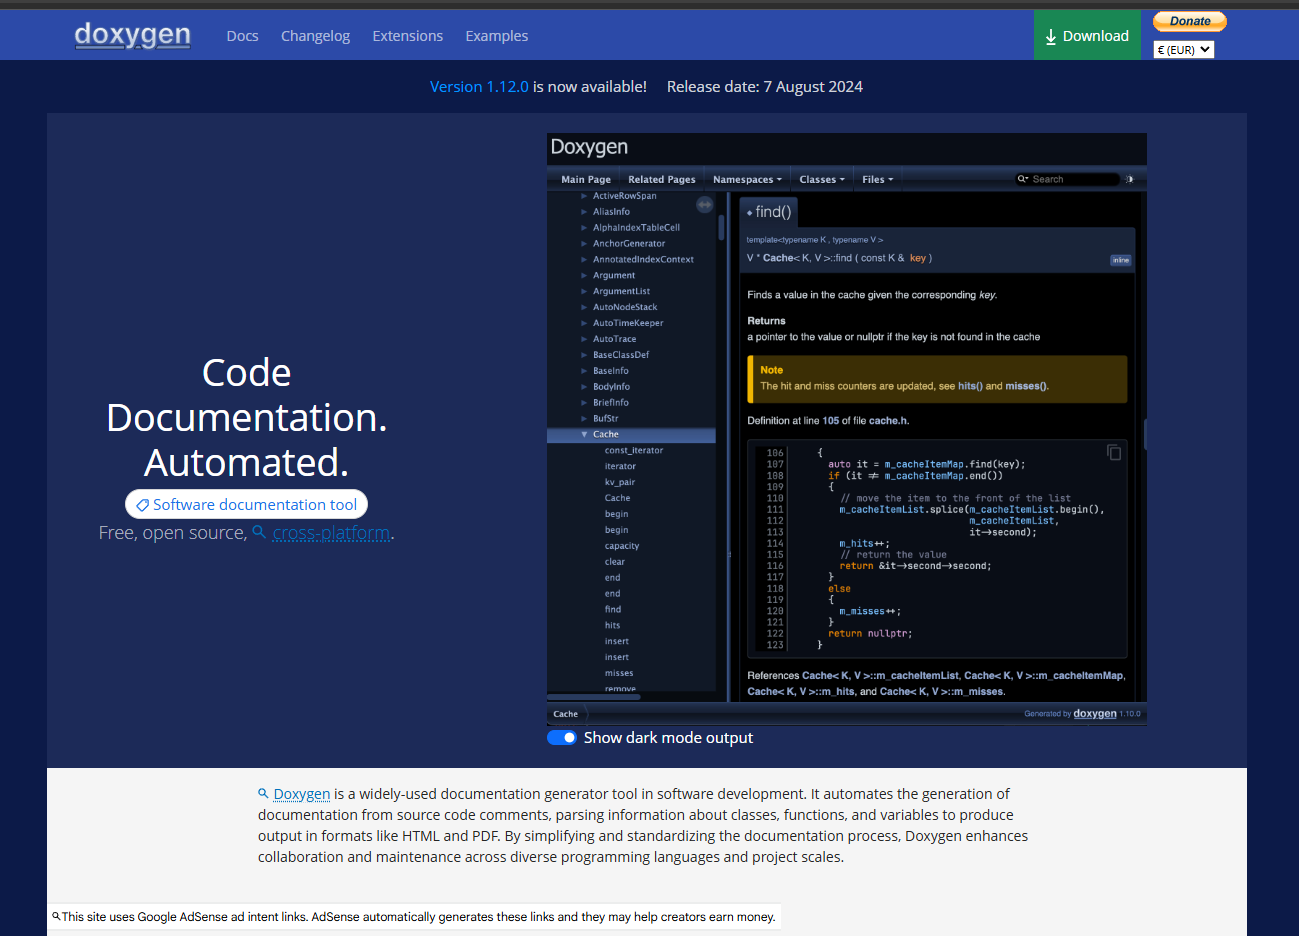Follow the Version 1.12.0 link
Screen dimensions: 1299x936
(x=479, y=87)
